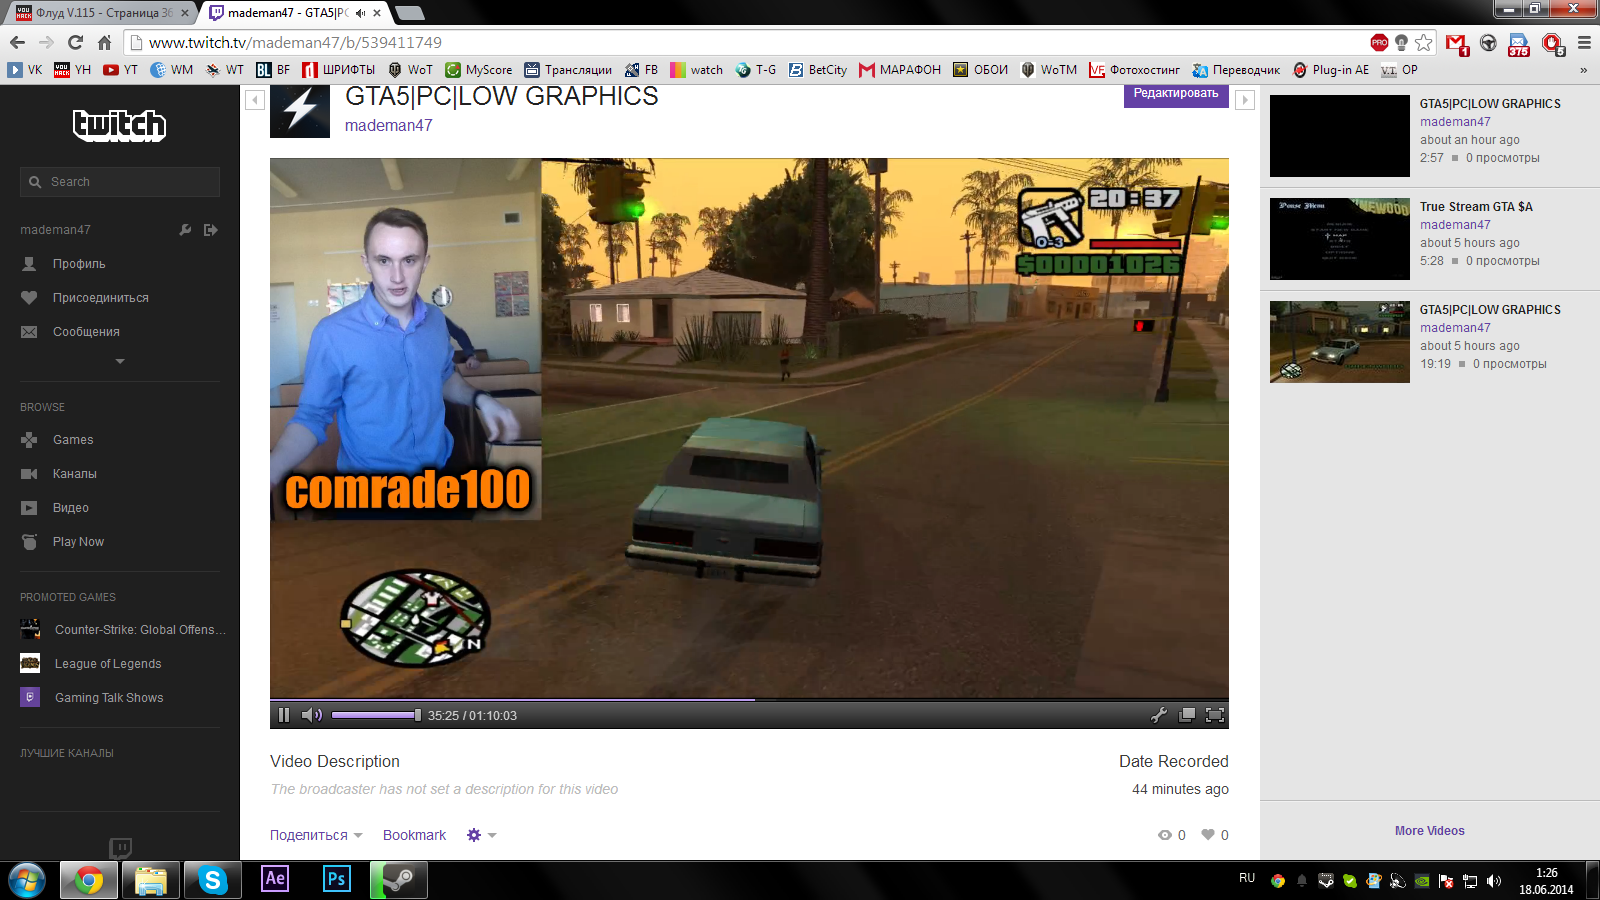
Task: Pause the video playback
Action: coord(284,715)
